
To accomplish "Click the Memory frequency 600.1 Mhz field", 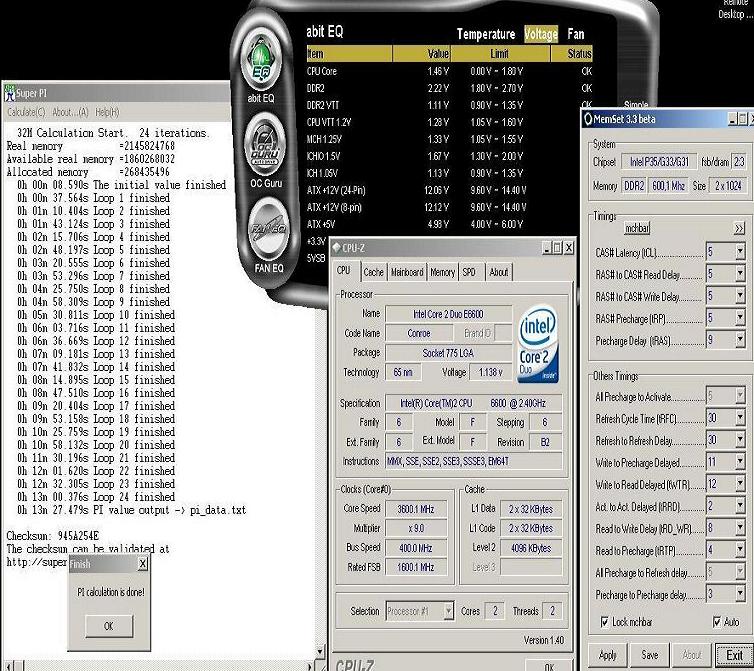I will pos(668,185).
